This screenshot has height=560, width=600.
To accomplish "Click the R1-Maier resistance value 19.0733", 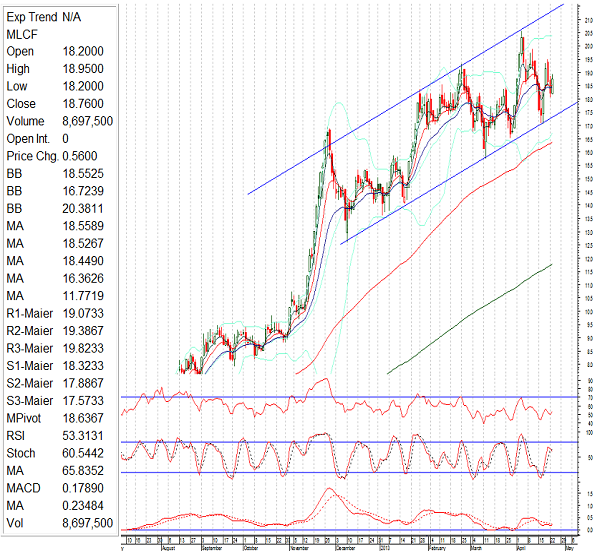I will 84,313.
